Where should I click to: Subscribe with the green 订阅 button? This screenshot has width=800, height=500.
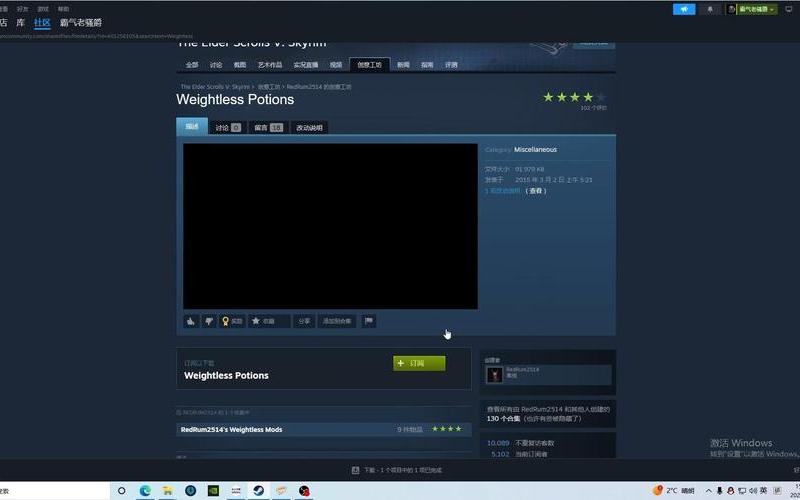(419, 363)
